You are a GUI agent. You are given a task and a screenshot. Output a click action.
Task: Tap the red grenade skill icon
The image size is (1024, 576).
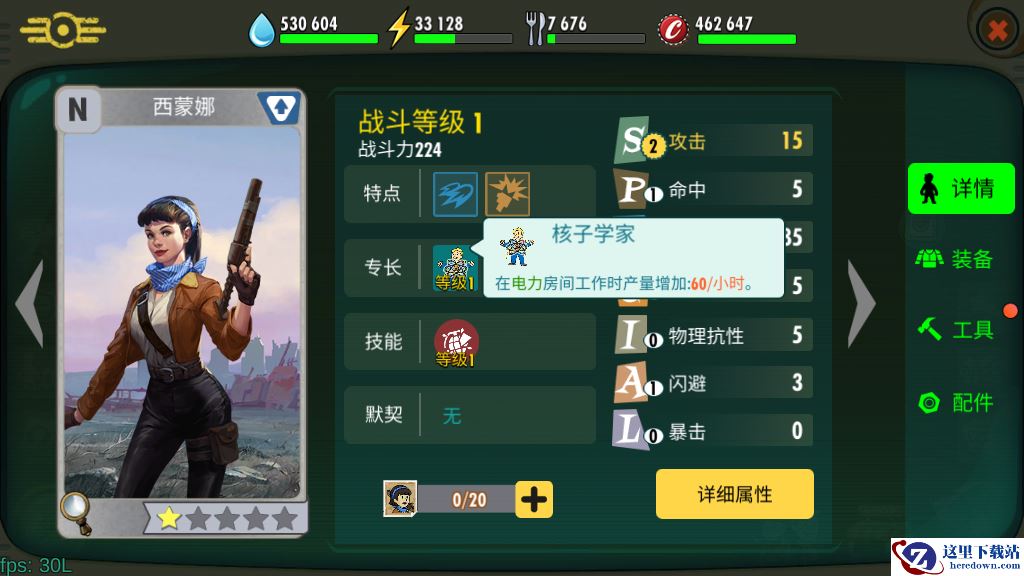point(456,342)
